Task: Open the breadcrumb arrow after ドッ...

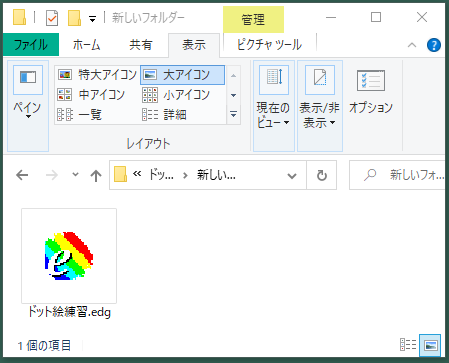Action: [185, 175]
